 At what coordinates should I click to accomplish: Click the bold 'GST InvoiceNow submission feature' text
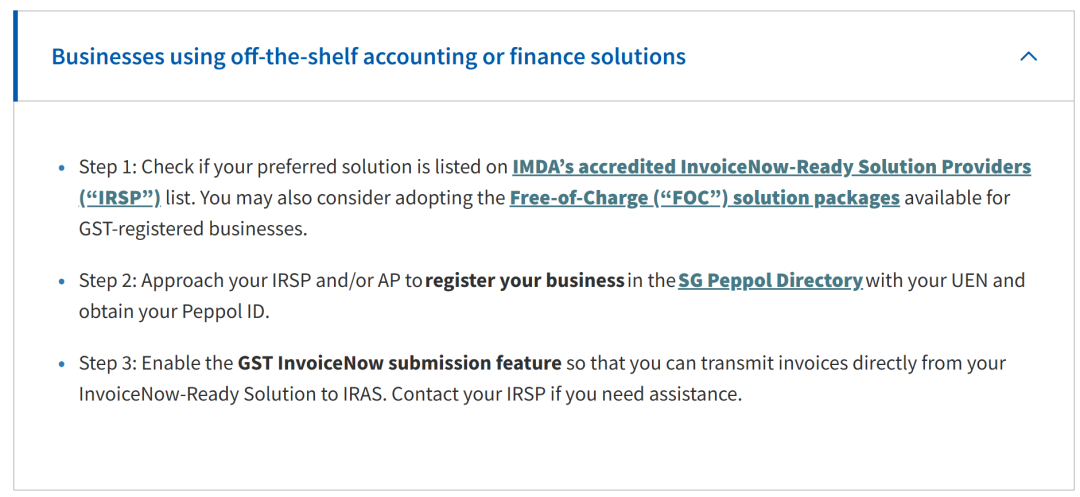point(399,363)
